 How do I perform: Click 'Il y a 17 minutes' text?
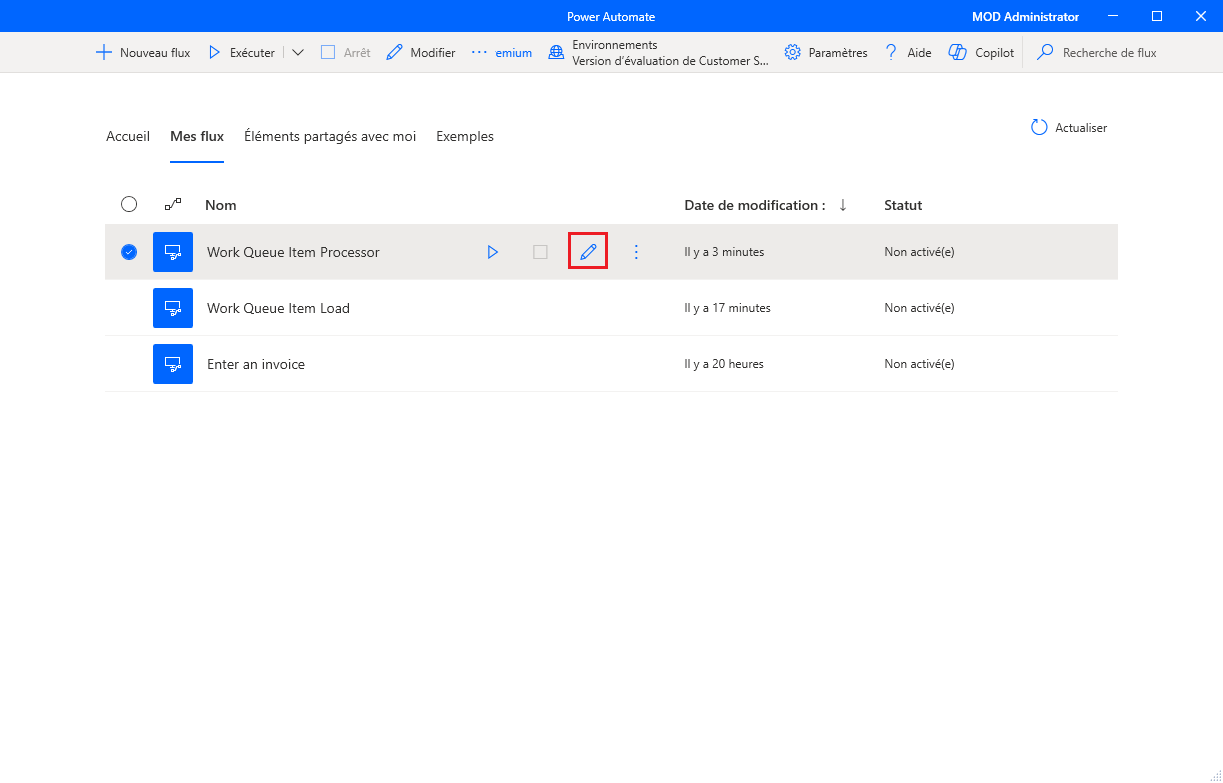pos(727,308)
